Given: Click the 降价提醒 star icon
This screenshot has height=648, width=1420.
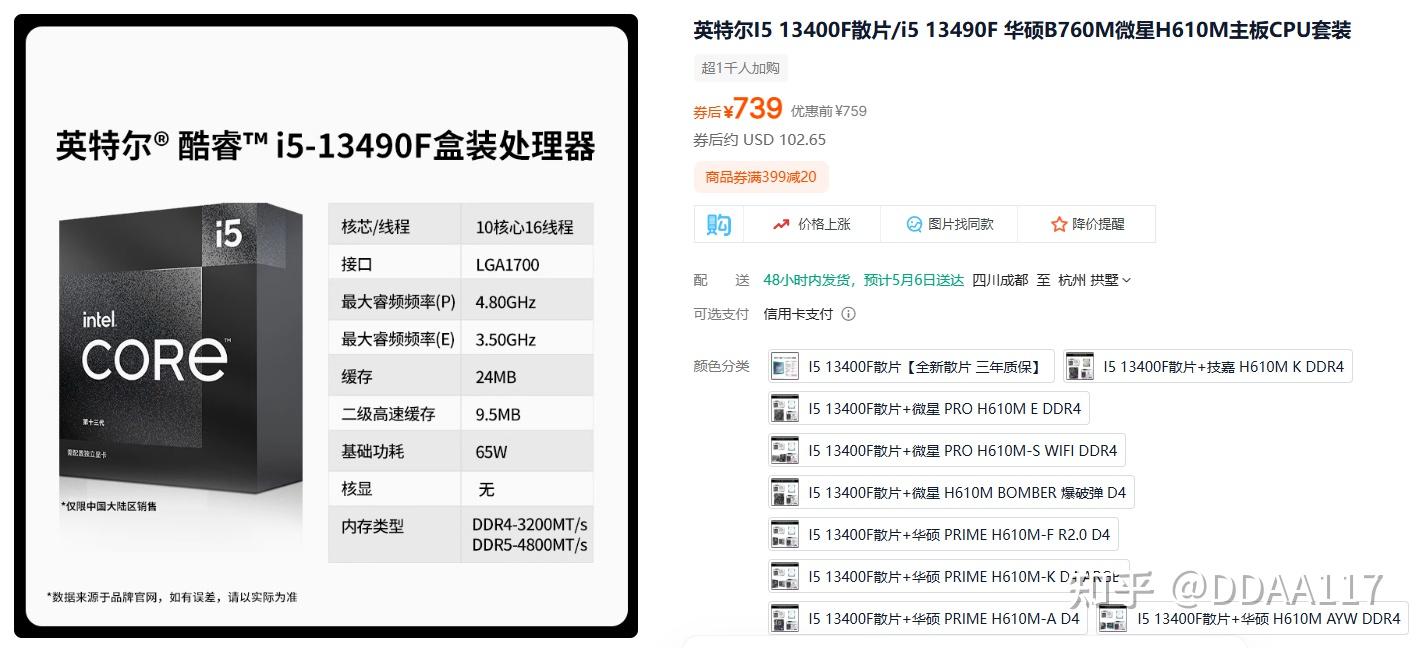Looking at the screenshot, I should (x=1059, y=224).
